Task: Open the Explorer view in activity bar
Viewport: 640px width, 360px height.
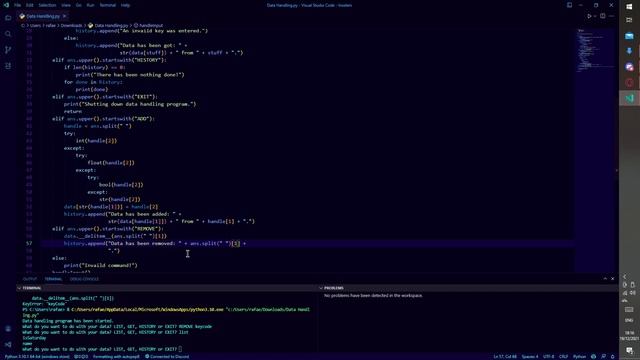Action: 8,18
